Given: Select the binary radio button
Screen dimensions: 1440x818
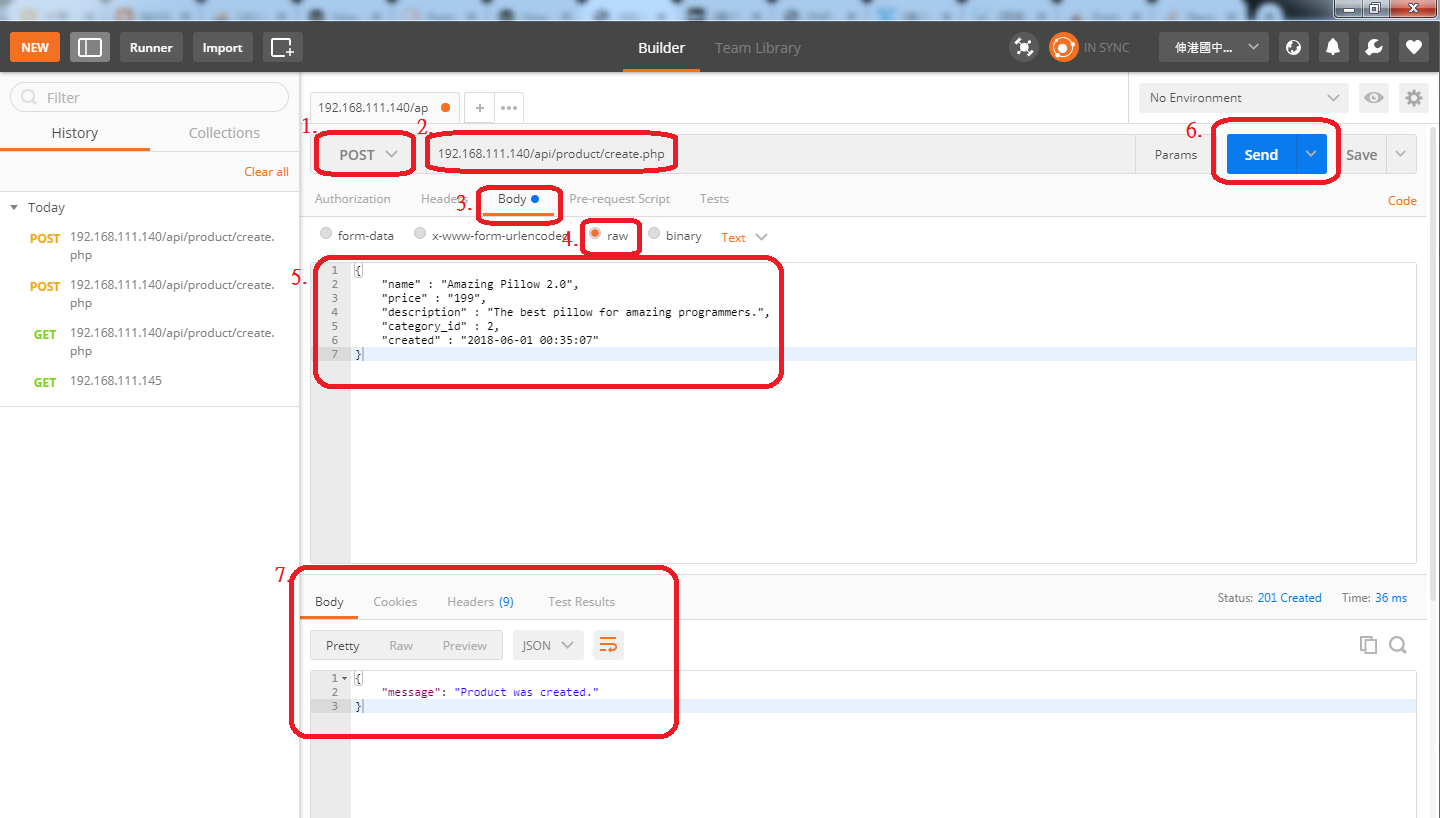Looking at the screenshot, I should (652, 234).
